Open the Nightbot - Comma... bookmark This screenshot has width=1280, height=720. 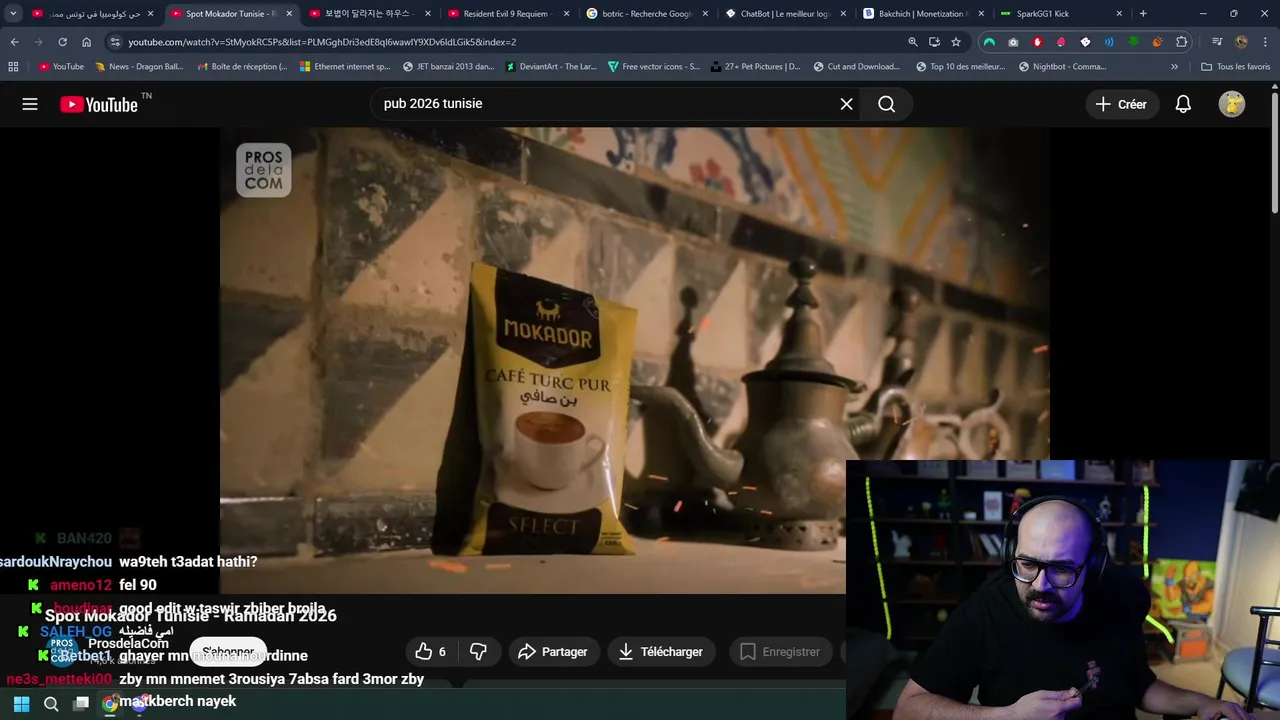point(1062,67)
